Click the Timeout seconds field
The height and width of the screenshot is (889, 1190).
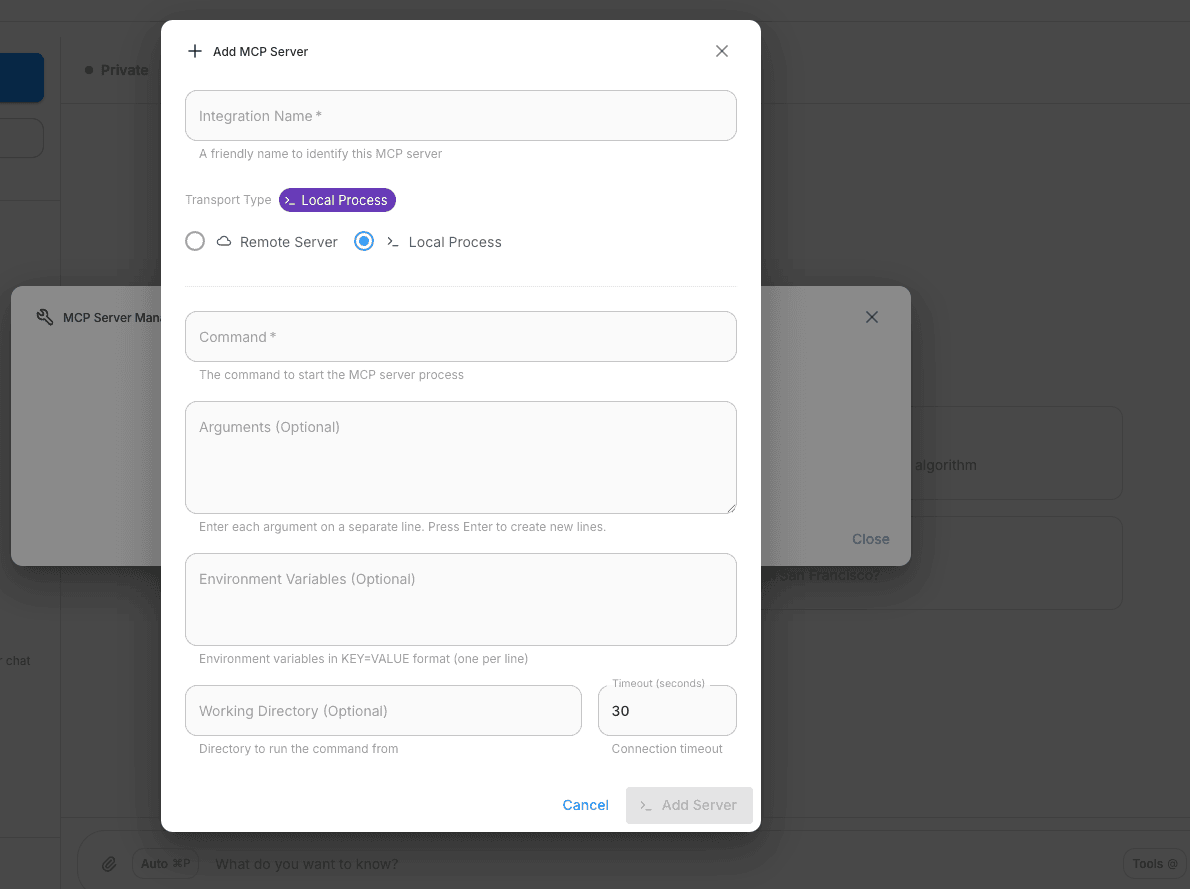point(666,711)
